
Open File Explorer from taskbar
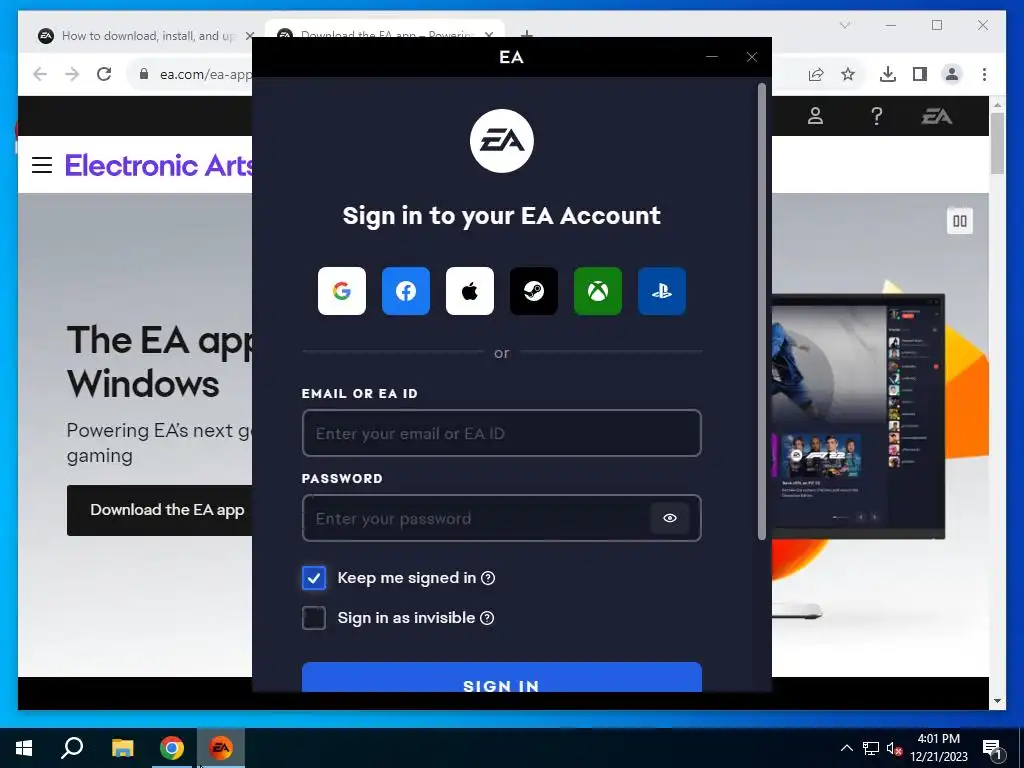[x=122, y=748]
